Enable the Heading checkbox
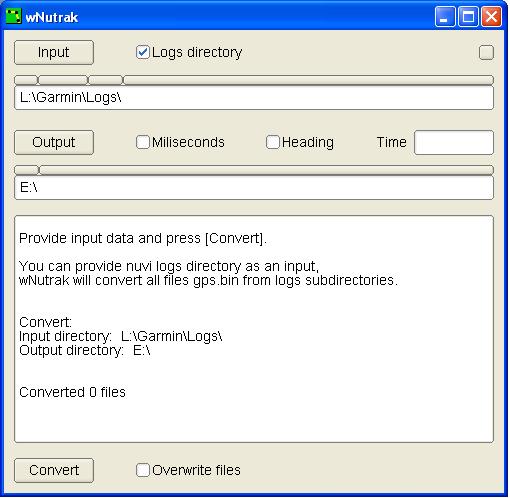 (273, 142)
